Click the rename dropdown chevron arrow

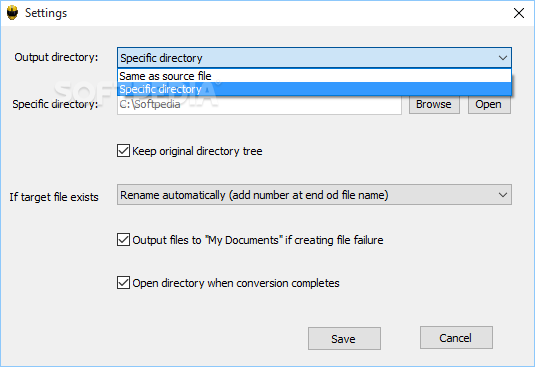click(503, 195)
